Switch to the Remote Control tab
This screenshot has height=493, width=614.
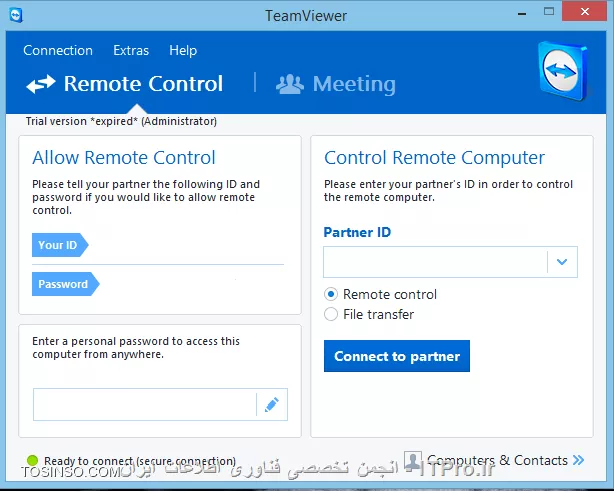pos(125,84)
